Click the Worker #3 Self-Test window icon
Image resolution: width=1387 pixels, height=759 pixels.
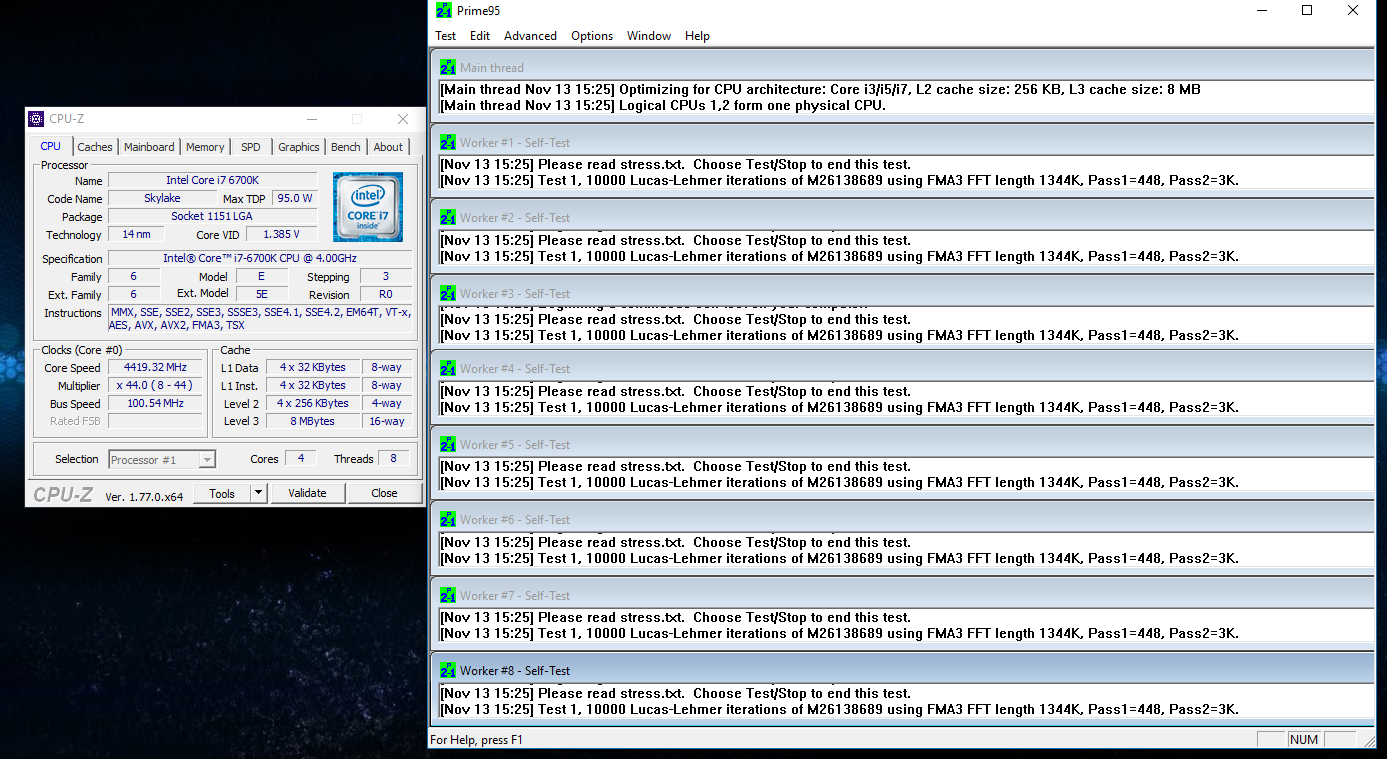pyautogui.click(x=448, y=294)
